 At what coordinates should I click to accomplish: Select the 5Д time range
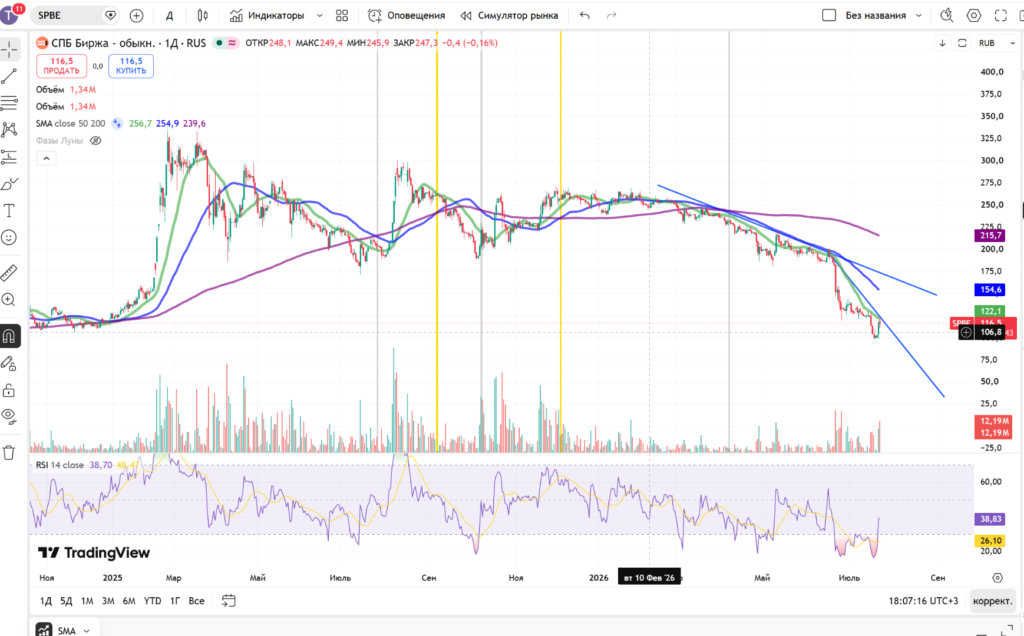tap(66, 601)
